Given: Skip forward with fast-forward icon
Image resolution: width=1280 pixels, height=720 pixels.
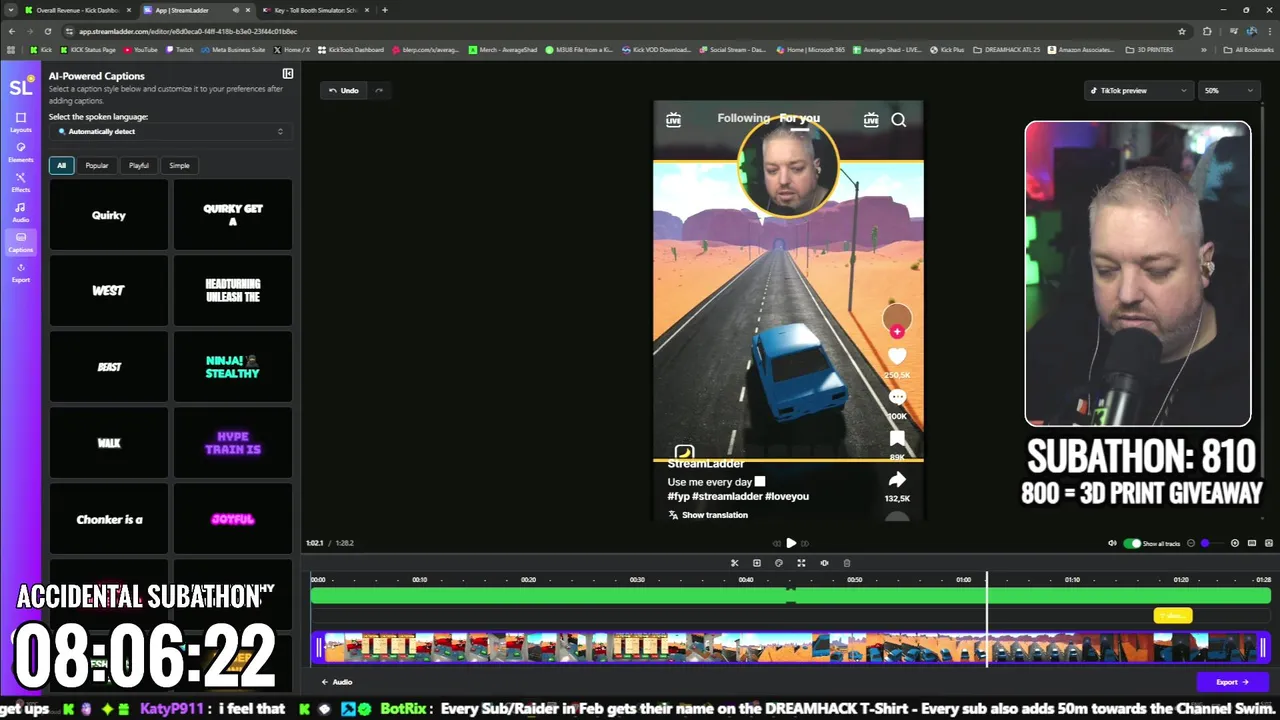Looking at the screenshot, I should pyautogui.click(x=805, y=543).
